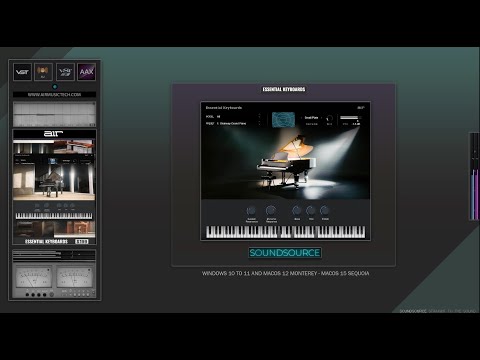The image size is (480, 360).
Task: Click a key on the plugin's virtual keyboard
Action: (286, 232)
